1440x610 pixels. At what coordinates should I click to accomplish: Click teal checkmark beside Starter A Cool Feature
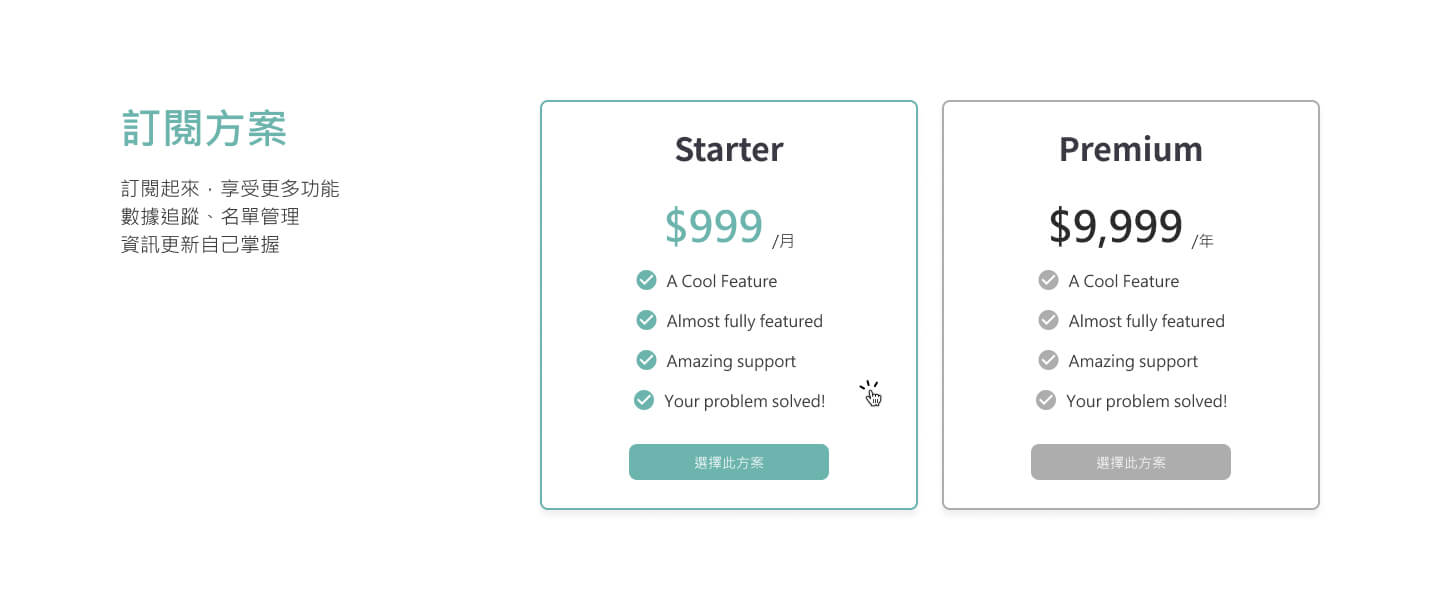click(646, 280)
